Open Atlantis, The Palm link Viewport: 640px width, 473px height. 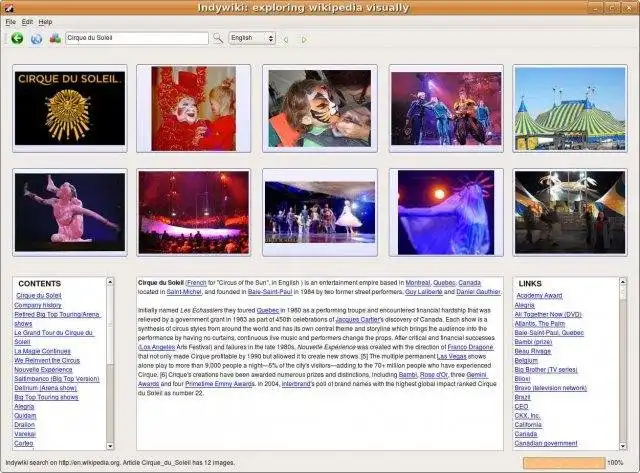pos(540,324)
